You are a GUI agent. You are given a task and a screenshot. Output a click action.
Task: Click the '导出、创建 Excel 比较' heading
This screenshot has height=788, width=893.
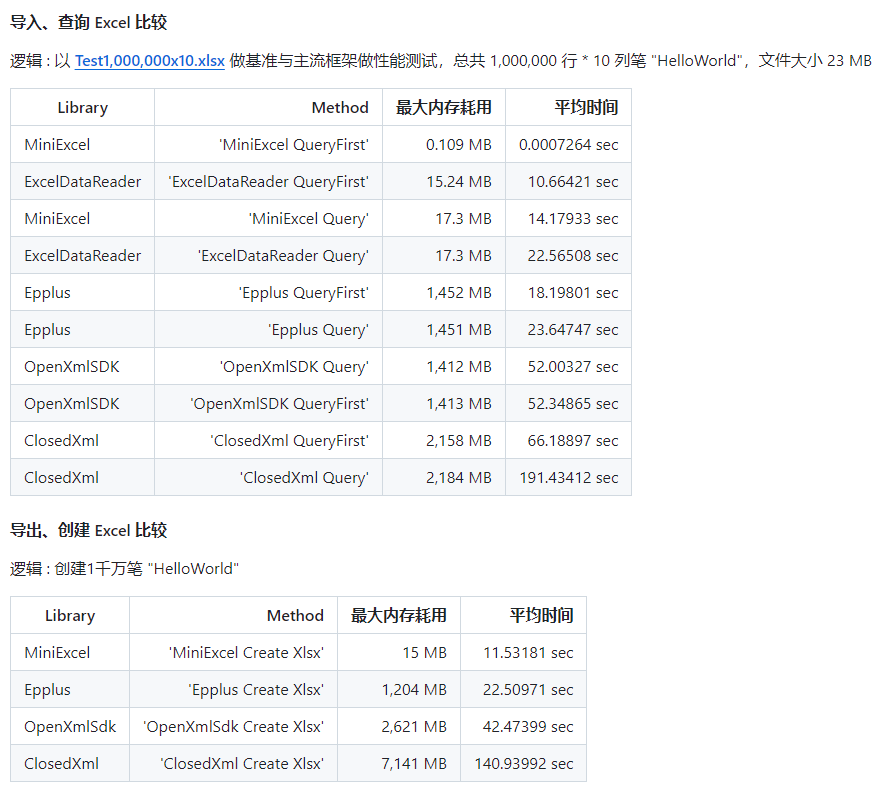tap(88, 530)
